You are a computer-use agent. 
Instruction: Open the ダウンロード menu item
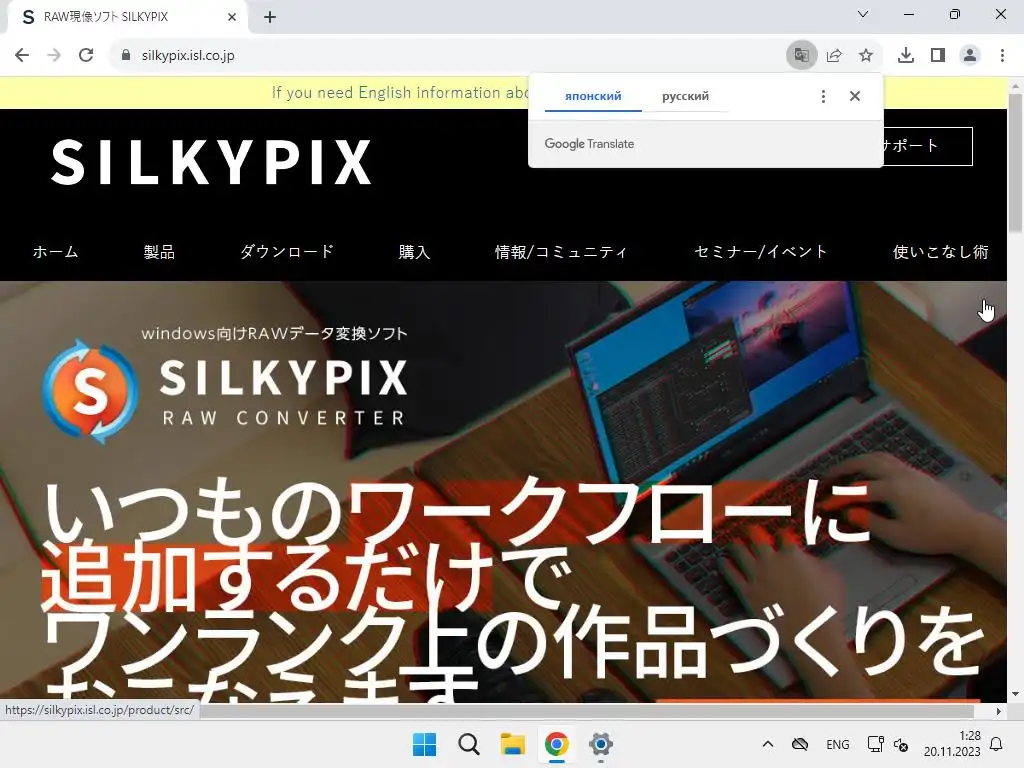click(x=287, y=252)
